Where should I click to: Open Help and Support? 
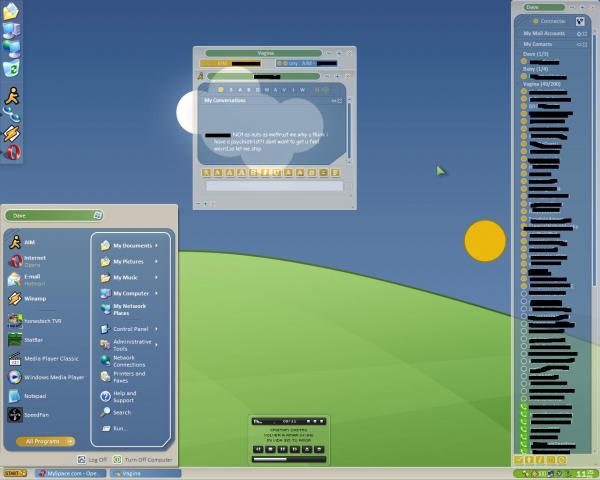pyautogui.click(x=118, y=397)
